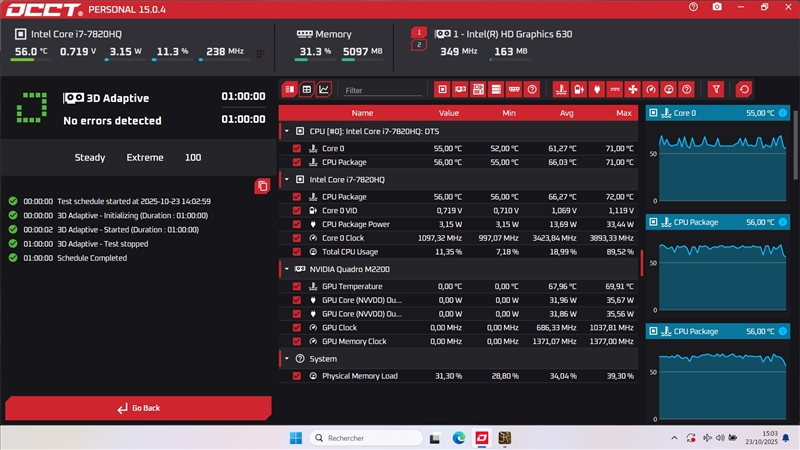Open Task View from the taskbar
The image size is (800, 450).
point(435,438)
